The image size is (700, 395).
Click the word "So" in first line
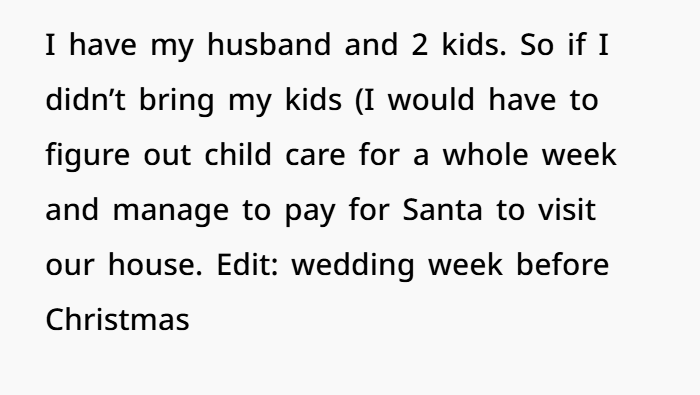(537, 45)
